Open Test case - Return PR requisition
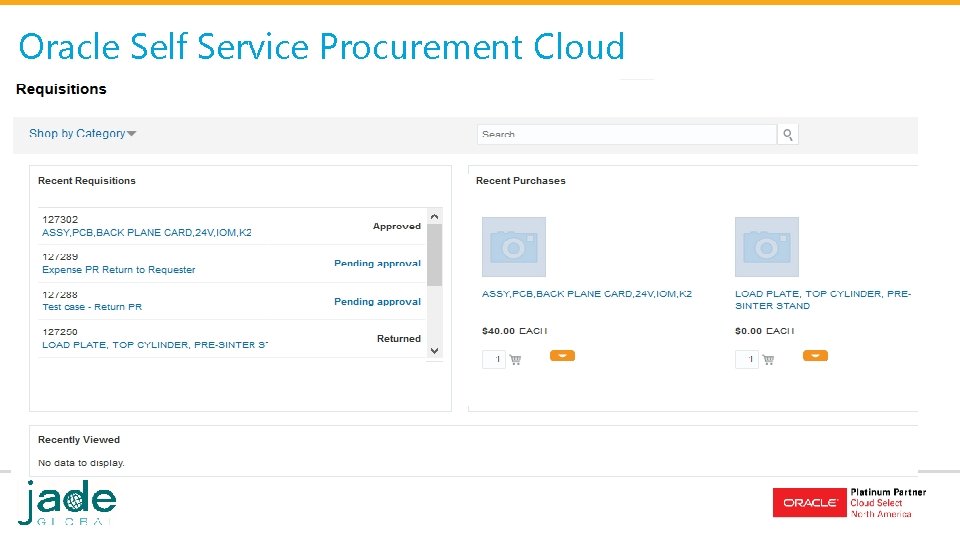 (x=92, y=307)
